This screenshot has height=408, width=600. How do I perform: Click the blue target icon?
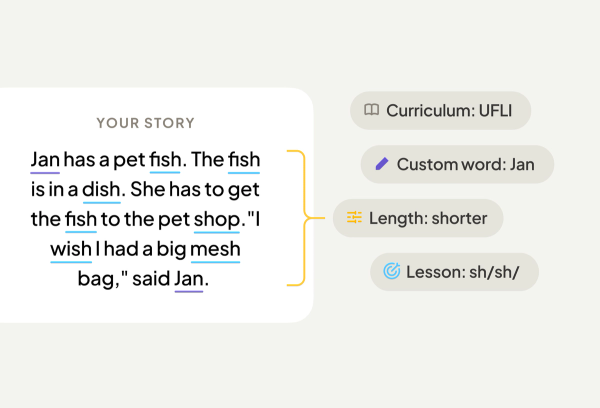pyautogui.click(x=391, y=271)
